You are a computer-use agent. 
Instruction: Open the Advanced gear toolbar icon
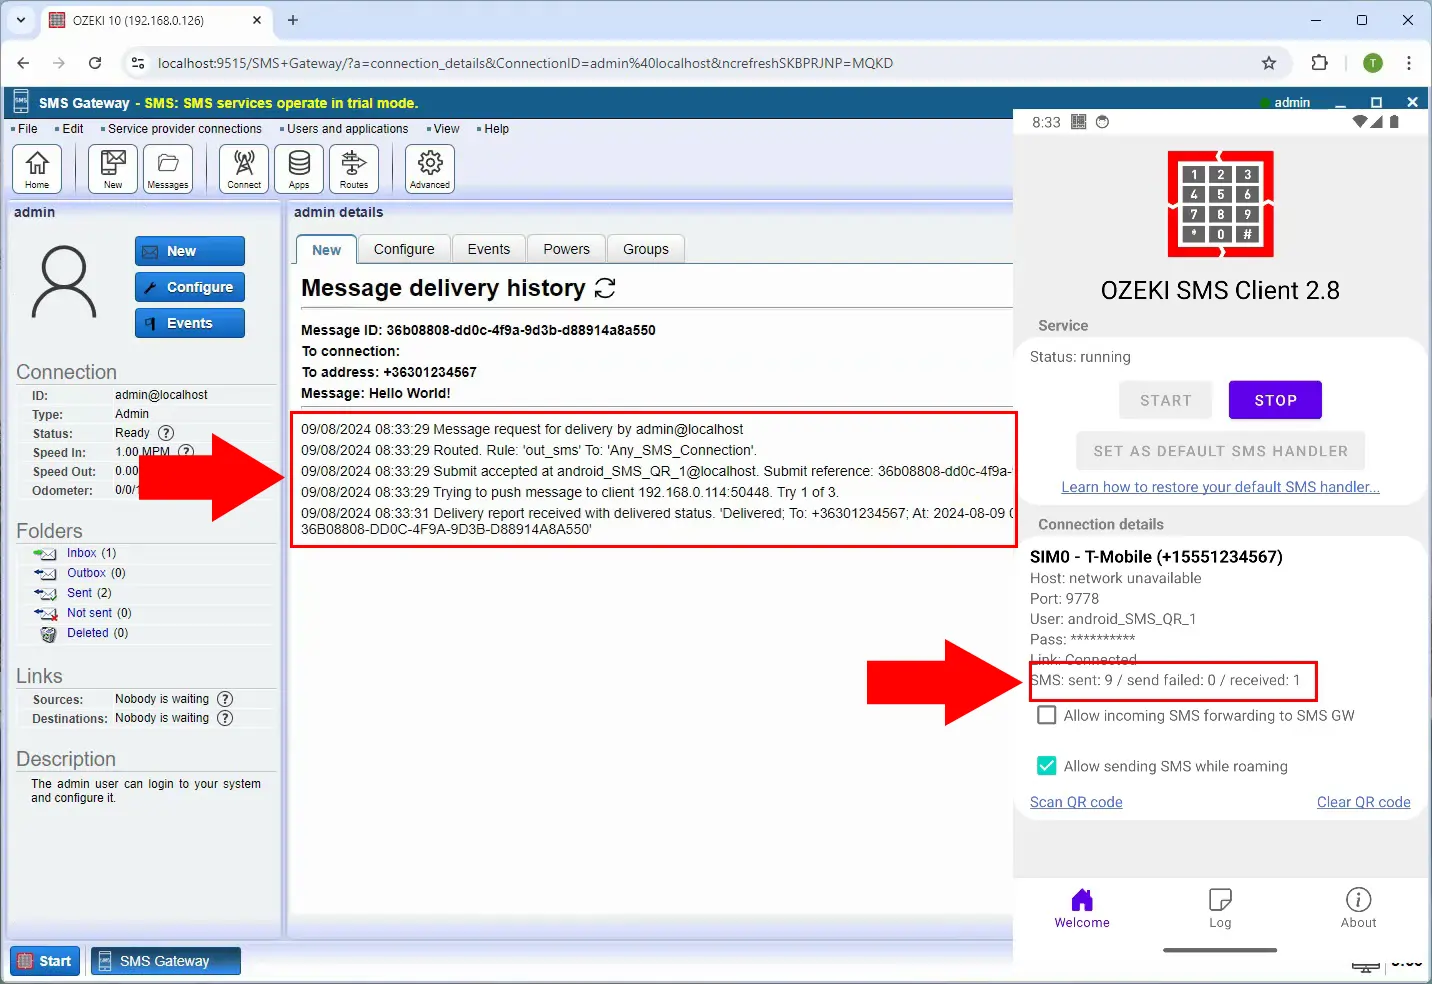click(430, 169)
